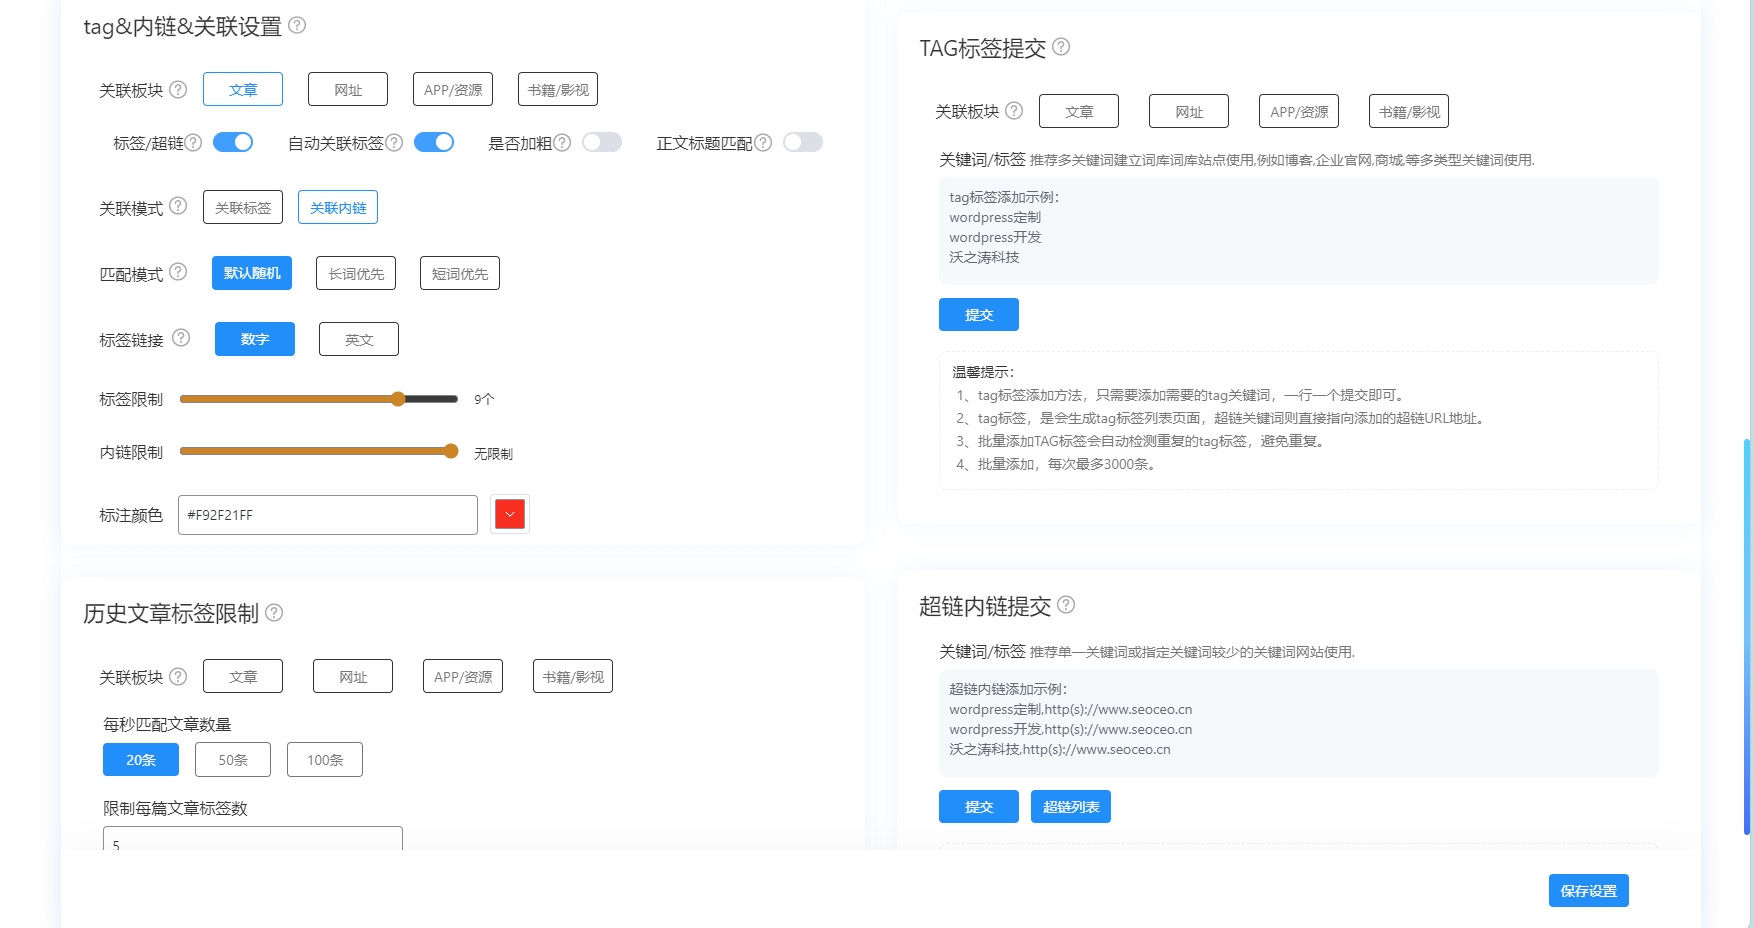Enable the 是否加粗 switch
The height and width of the screenshot is (928, 1754).
coord(602,143)
